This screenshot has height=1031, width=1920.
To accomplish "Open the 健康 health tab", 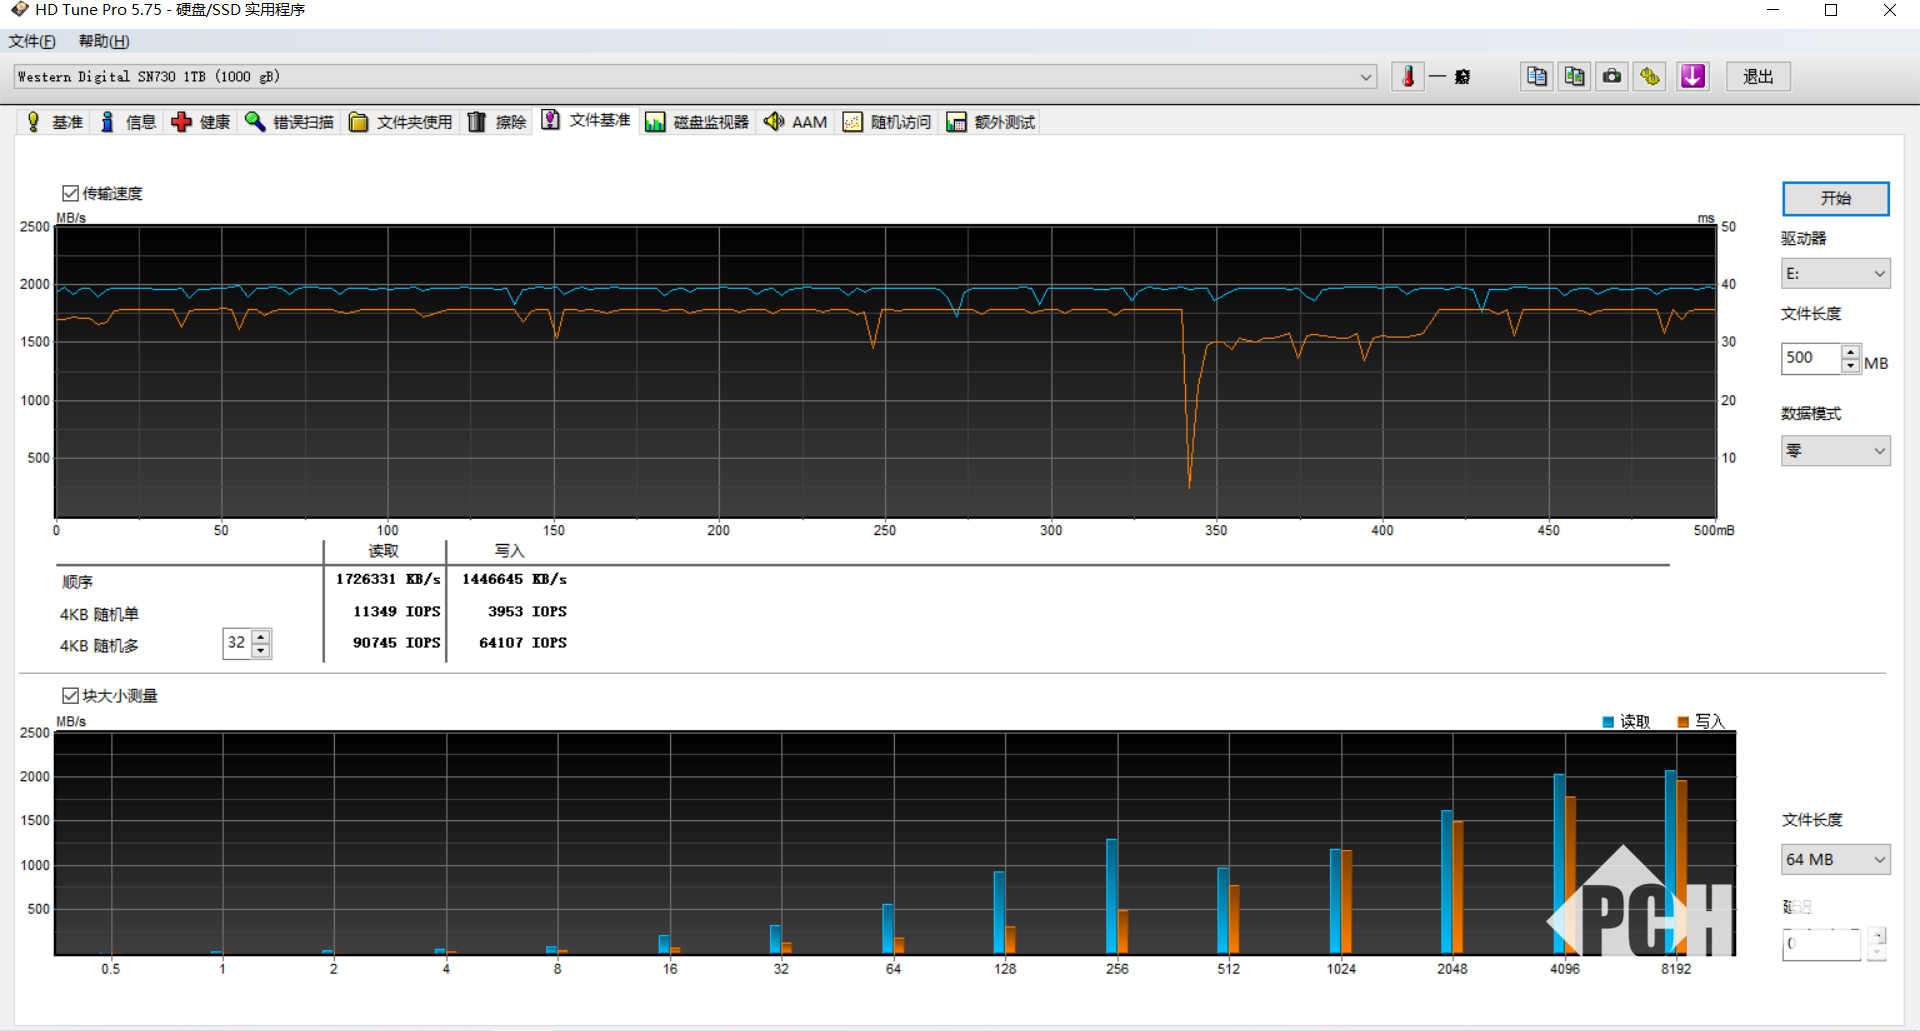I will pos(201,122).
